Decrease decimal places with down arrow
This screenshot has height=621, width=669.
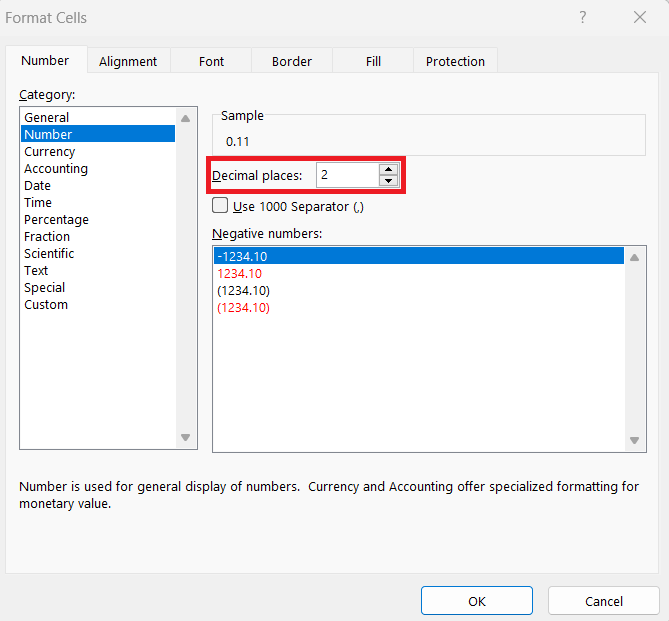click(x=388, y=181)
